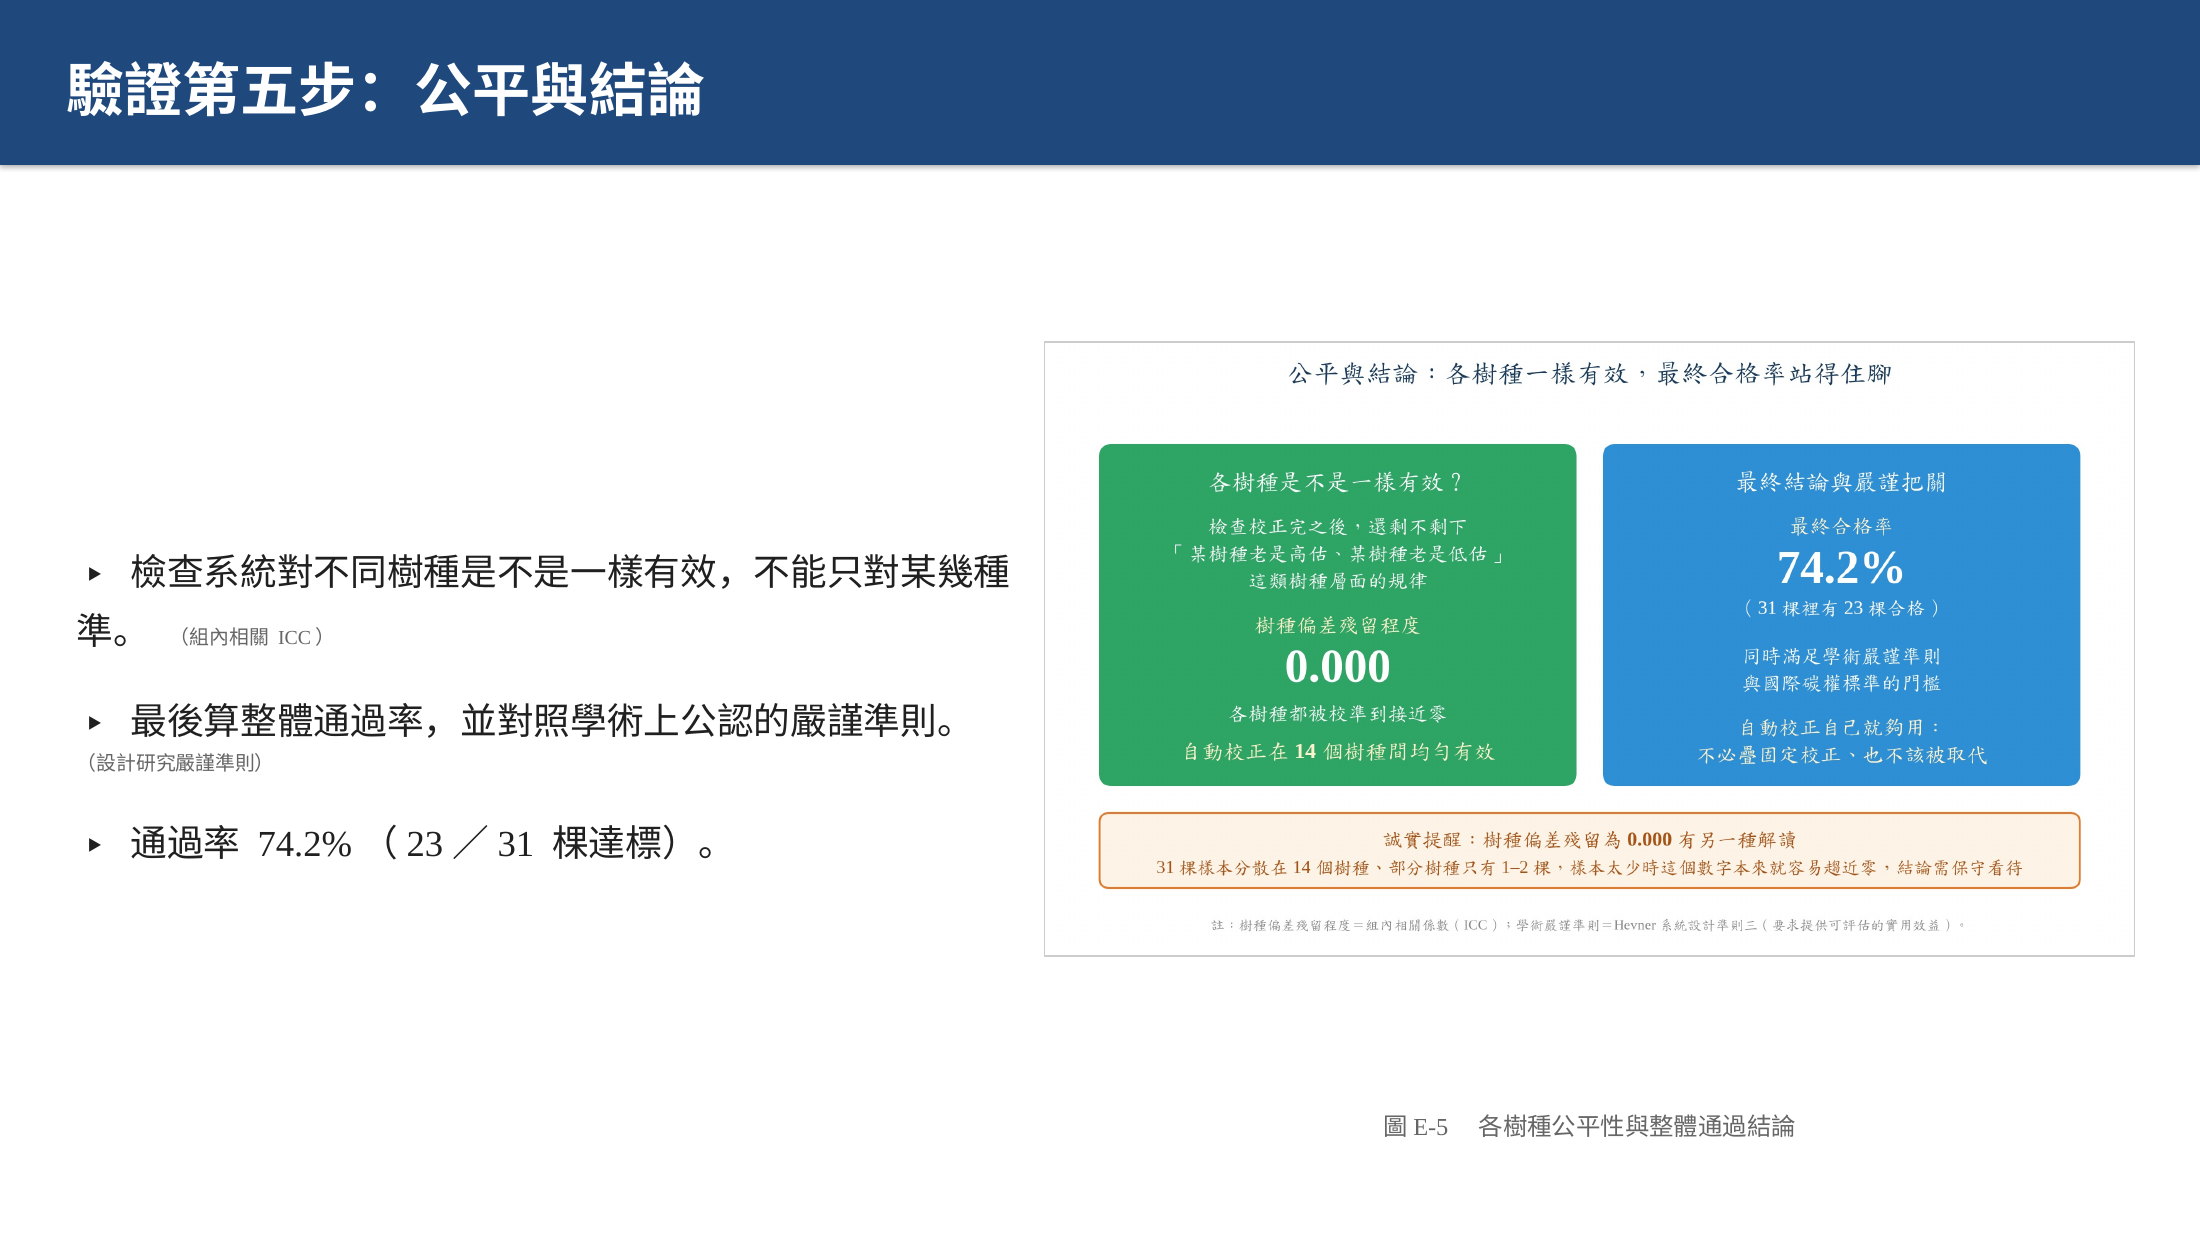2200x1238 pixels.
Task: Click the small note (設計研究嚴謹準則)
Action: pos(175,763)
